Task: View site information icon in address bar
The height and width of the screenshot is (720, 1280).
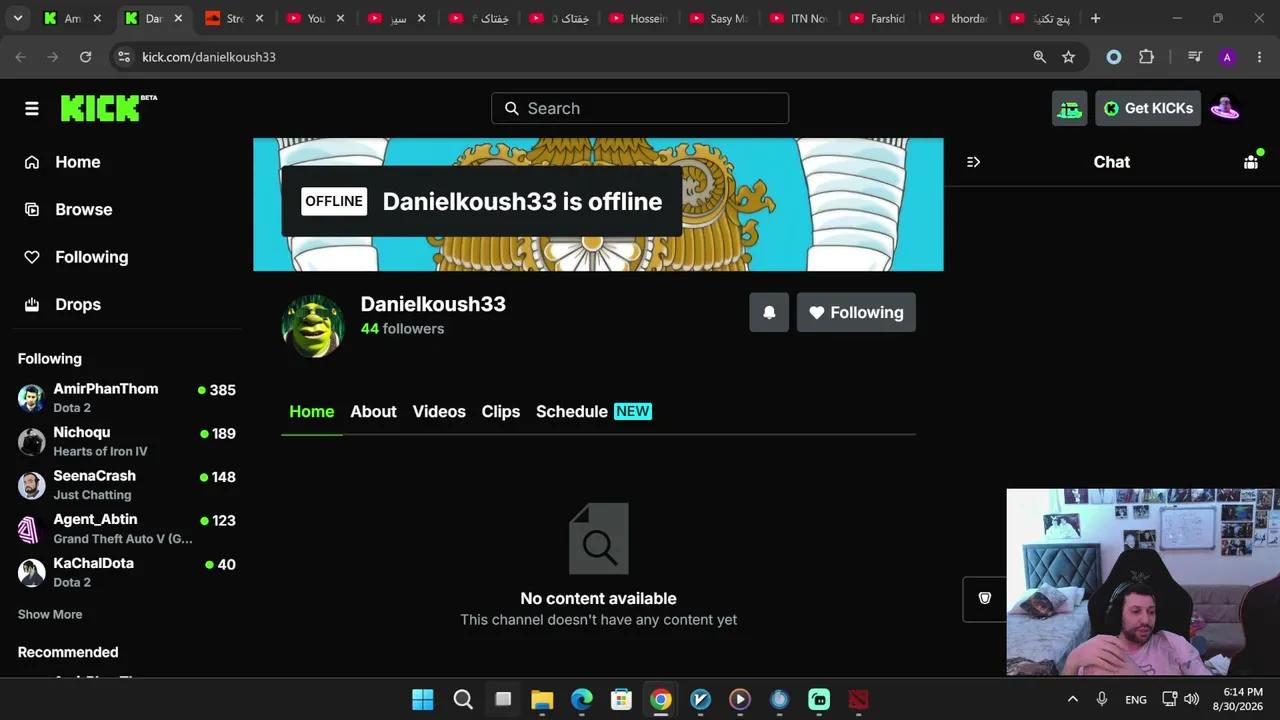Action: tap(124, 57)
